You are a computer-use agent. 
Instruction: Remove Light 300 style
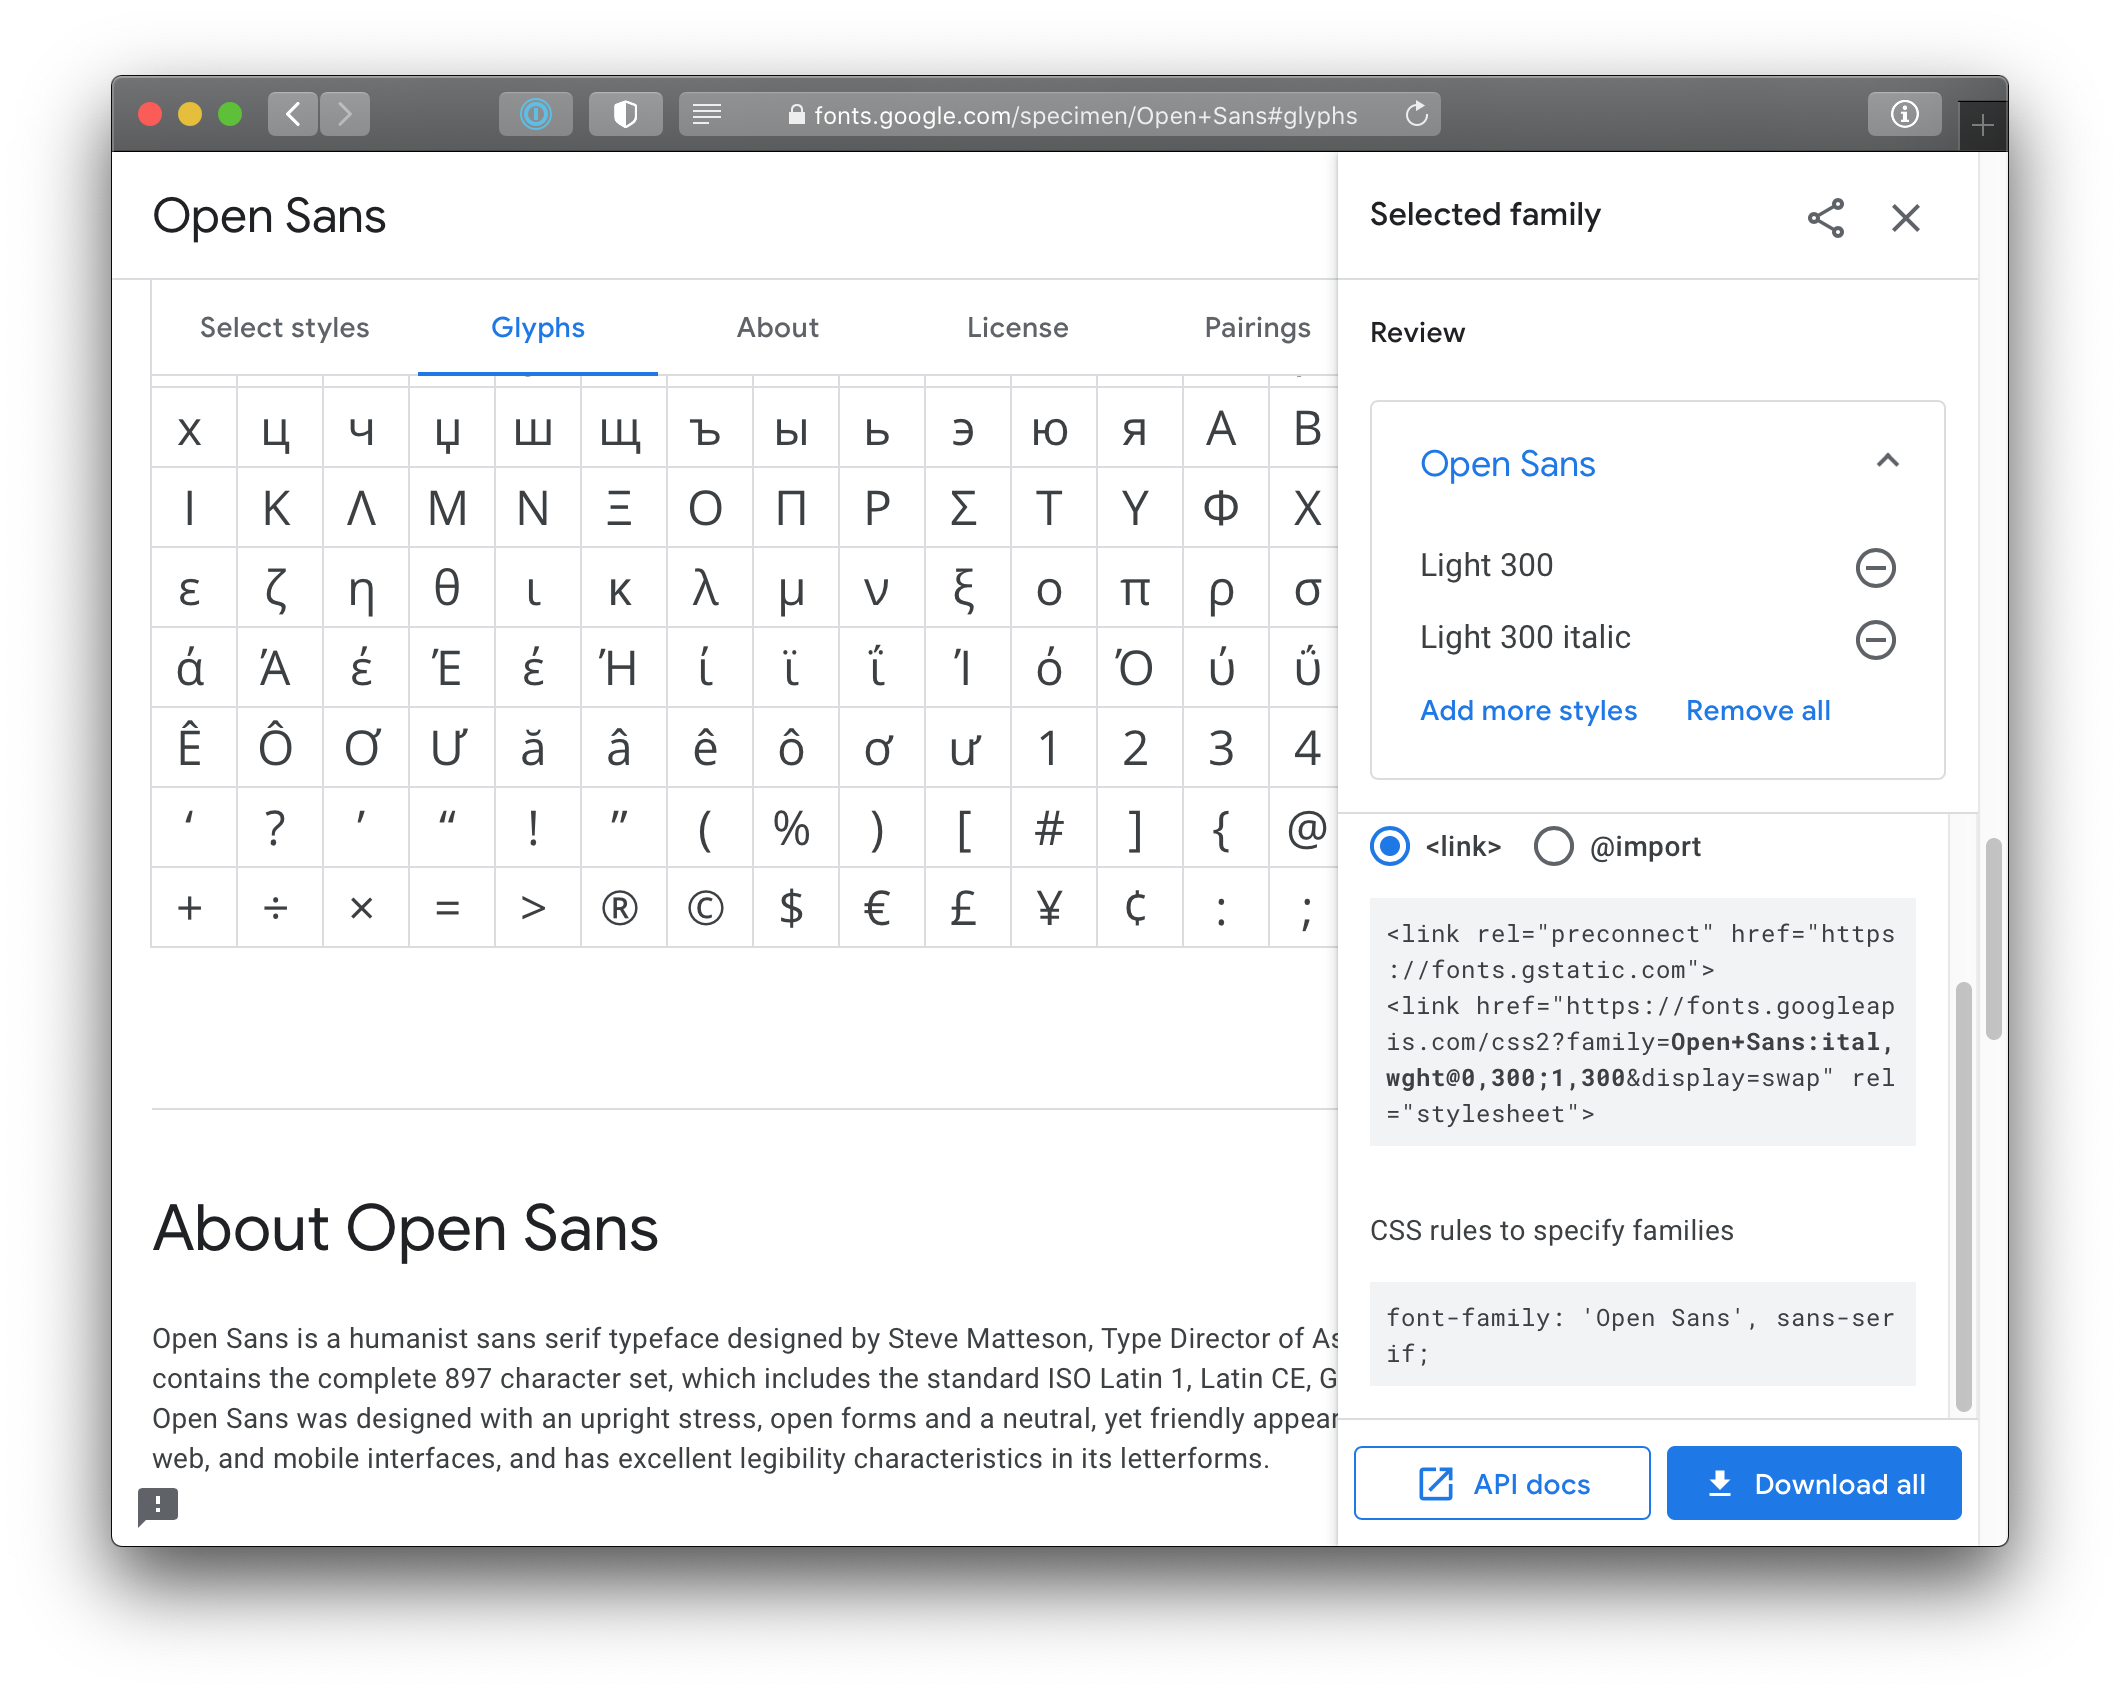1875,567
